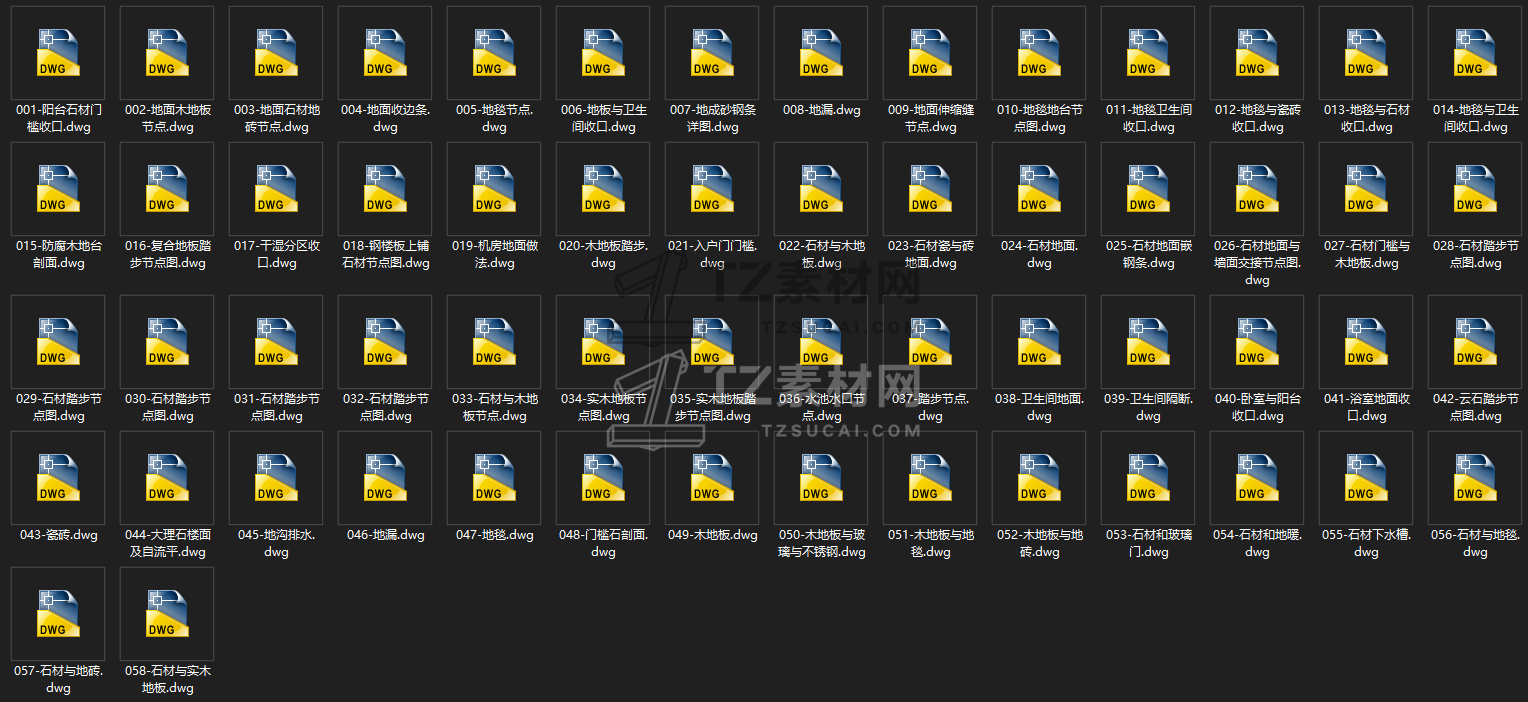The height and width of the screenshot is (702, 1528).
Task: Click the file name text 029-石材踏步节点图.dwg
Action: pos(58,407)
